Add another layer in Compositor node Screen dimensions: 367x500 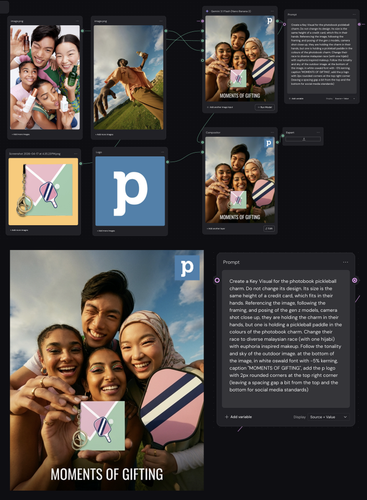[x=215, y=229]
